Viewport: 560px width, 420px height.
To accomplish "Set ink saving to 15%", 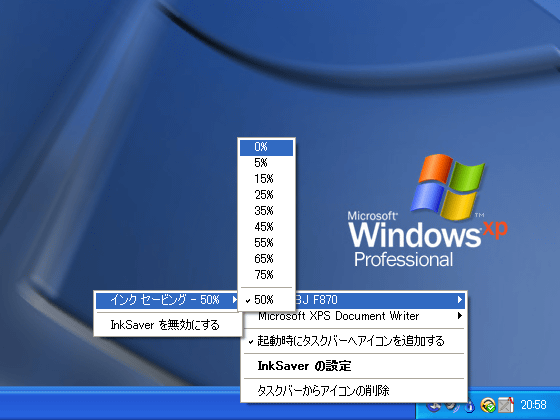I will coord(266,179).
